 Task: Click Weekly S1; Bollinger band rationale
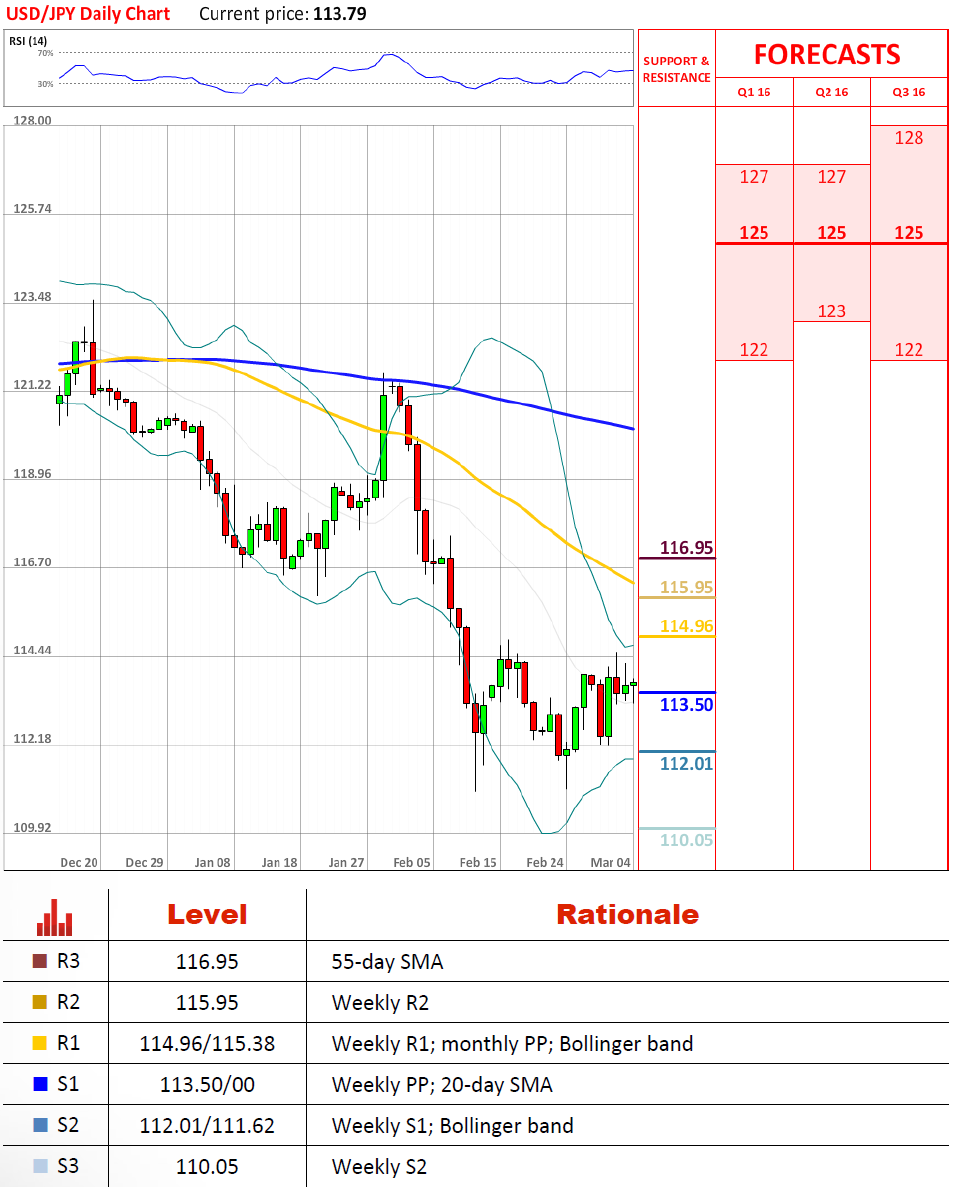point(453,1126)
